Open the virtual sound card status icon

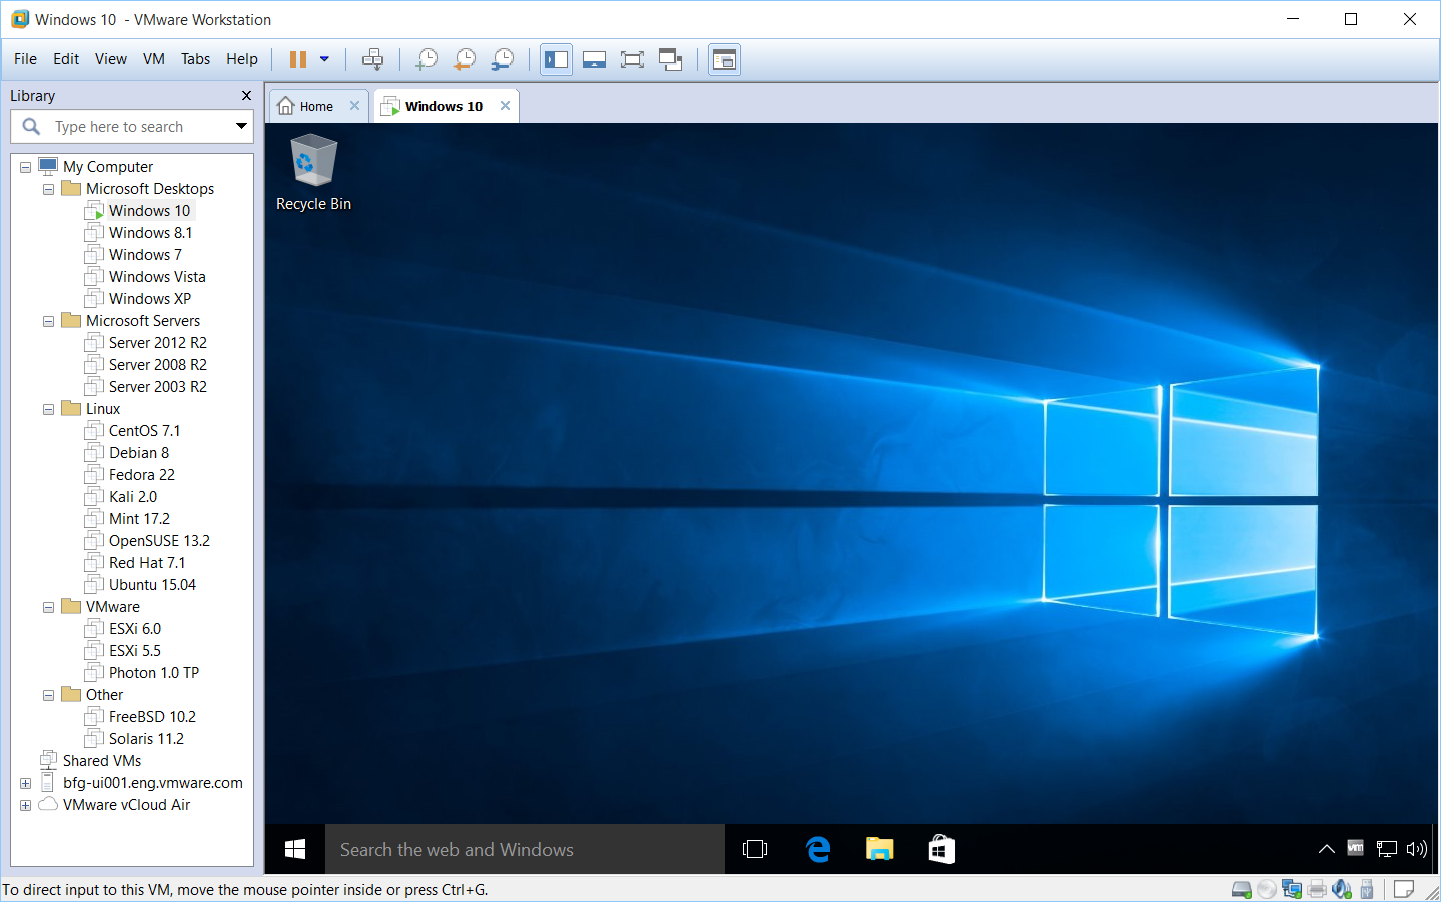[x=1342, y=889]
